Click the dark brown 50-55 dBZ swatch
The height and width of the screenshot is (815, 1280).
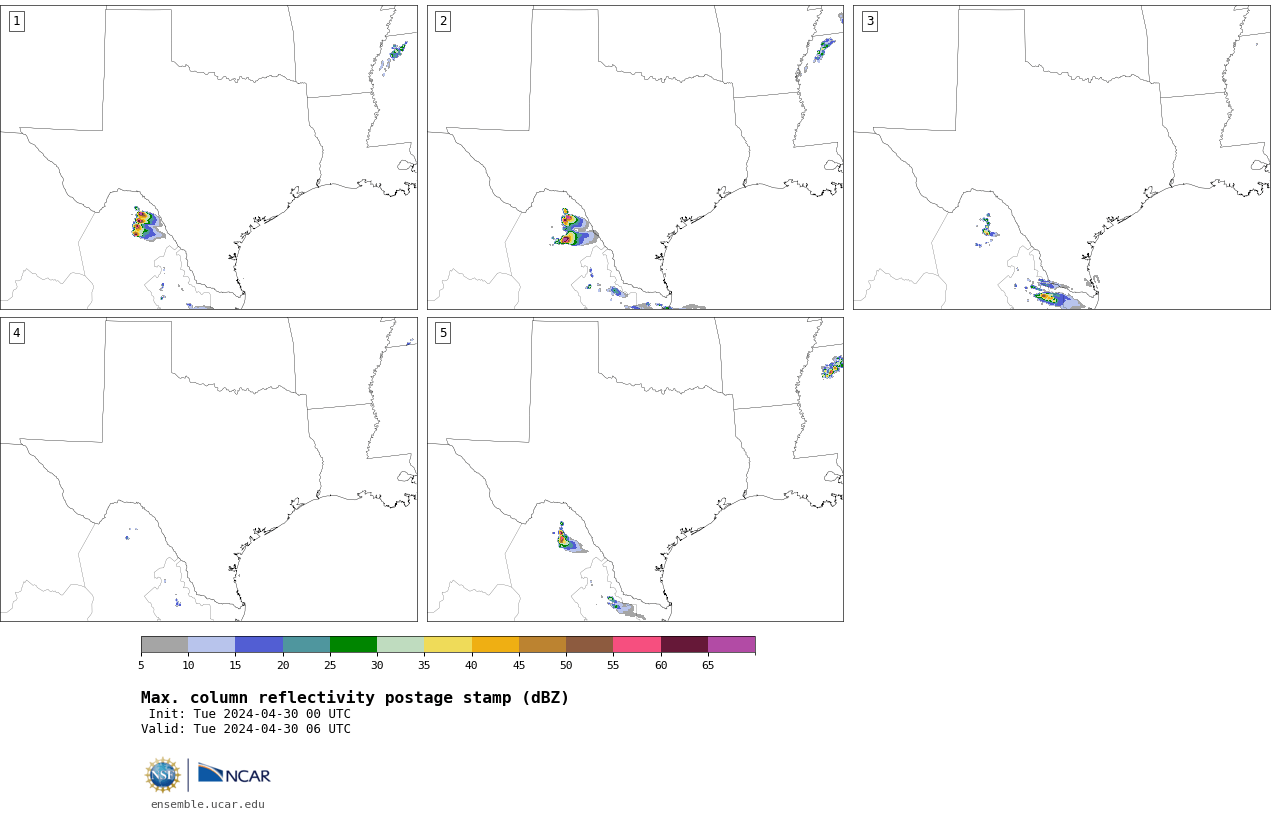pyautogui.click(x=589, y=644)
